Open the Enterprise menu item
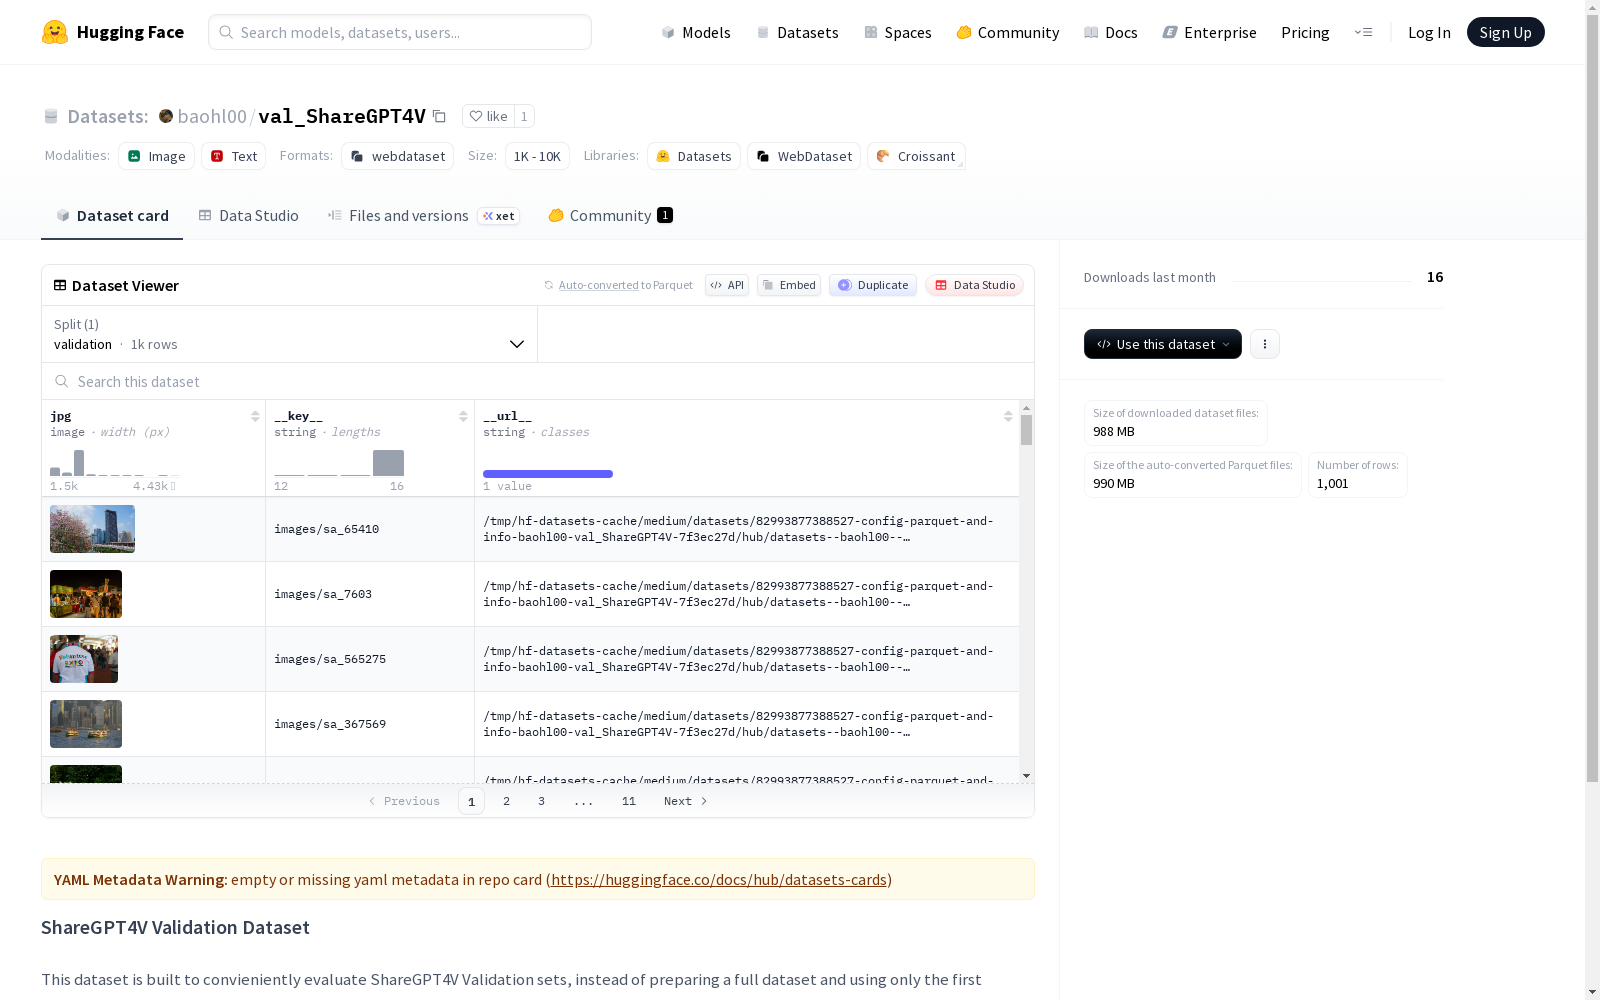This screenshot has width=1600, height=1000. (1209, 32)
